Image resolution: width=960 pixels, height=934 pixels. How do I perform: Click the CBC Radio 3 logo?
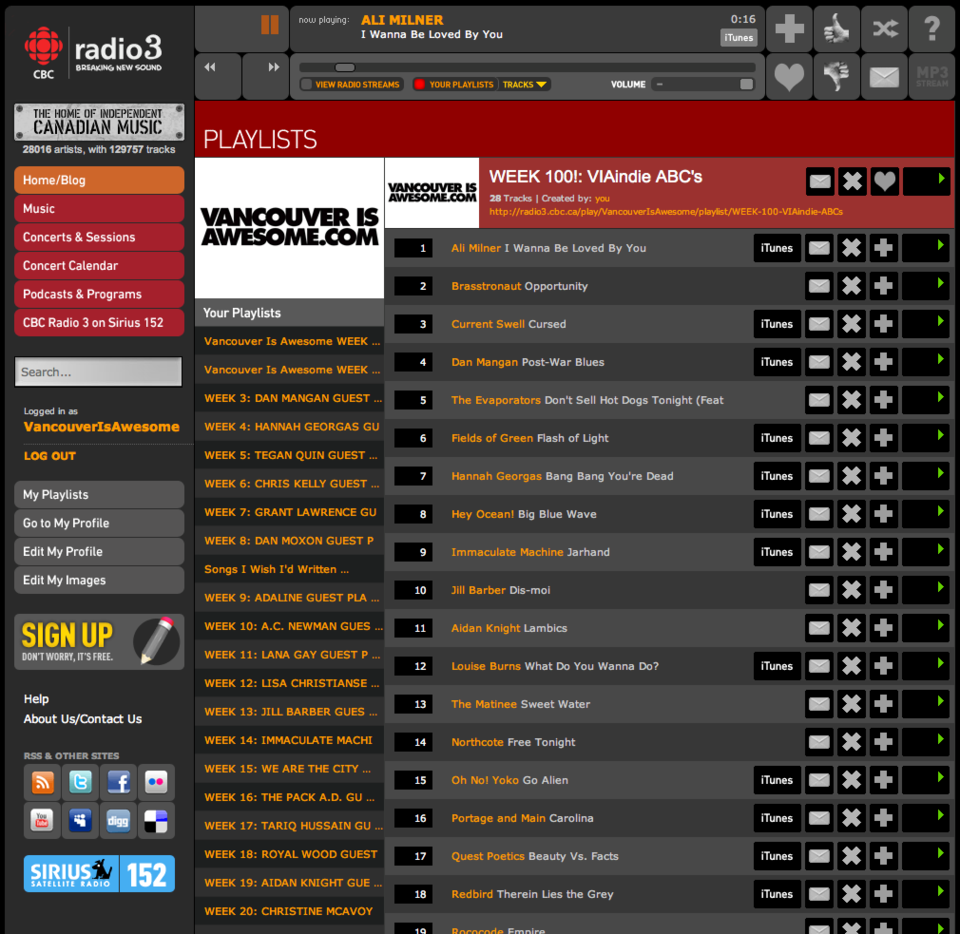(x=94, y=53)
